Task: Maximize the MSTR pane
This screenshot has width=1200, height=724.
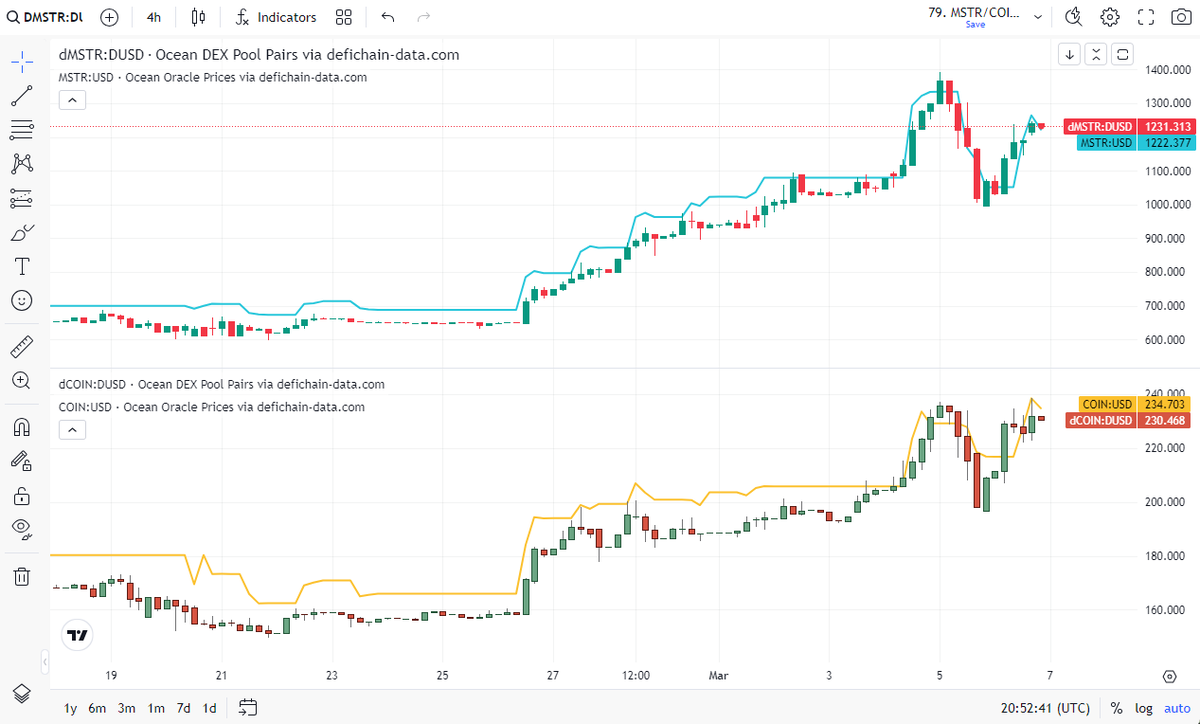Action: tap(1123, 54)
